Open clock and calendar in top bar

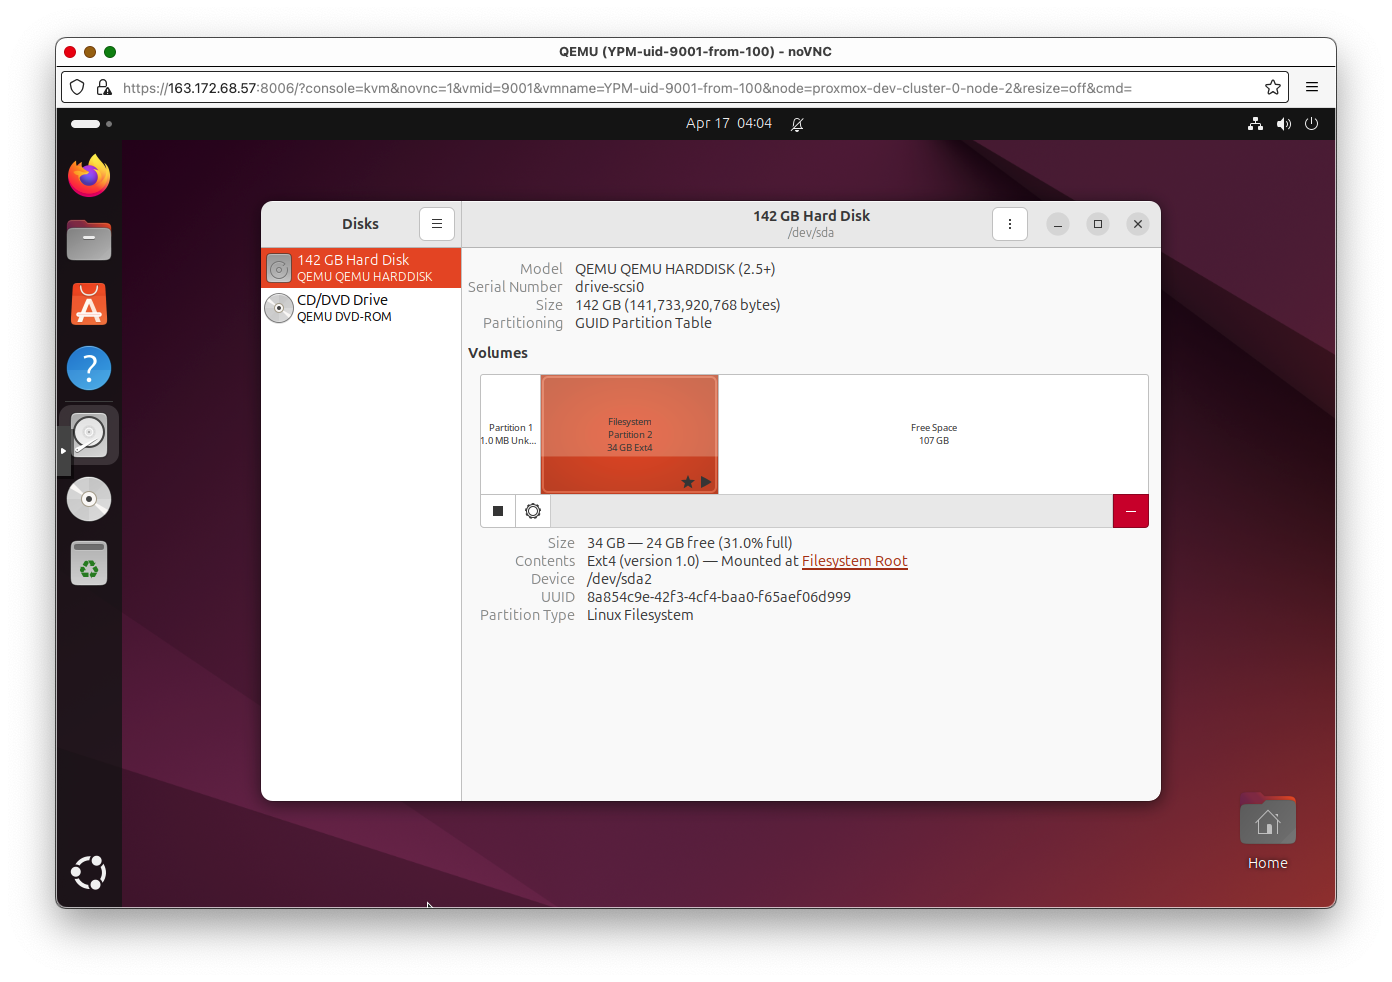click(x=728, y=124)
